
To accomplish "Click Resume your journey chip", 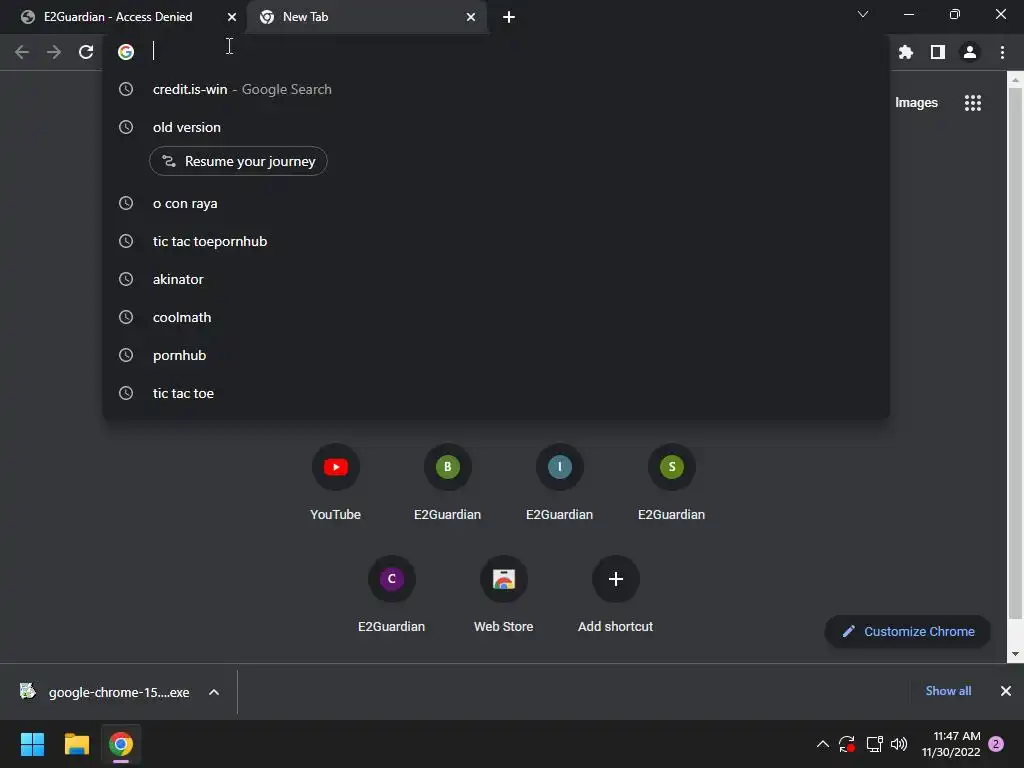I will coord(238,161).
